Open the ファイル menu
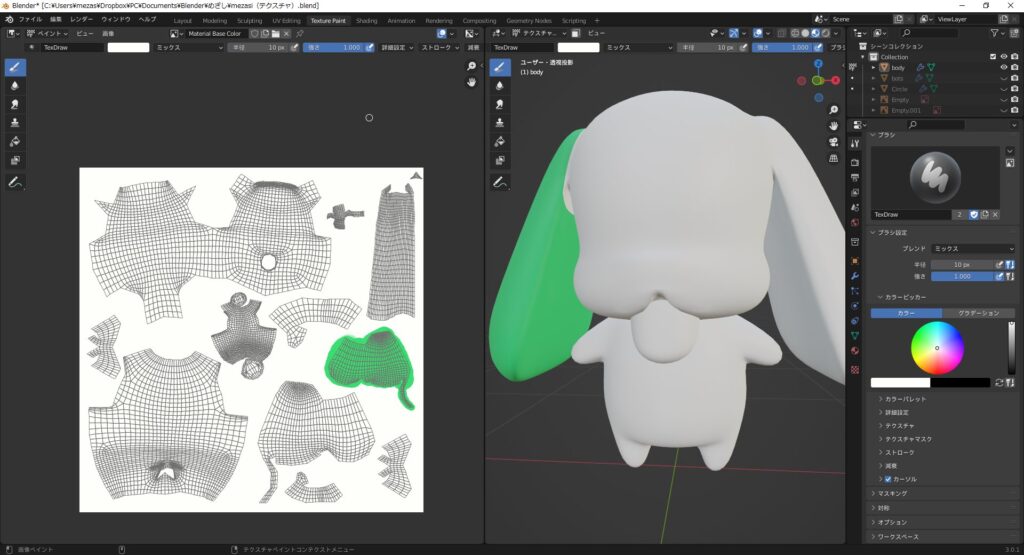The height and width of the screenshot is (555, 1024). coord(30,20)
